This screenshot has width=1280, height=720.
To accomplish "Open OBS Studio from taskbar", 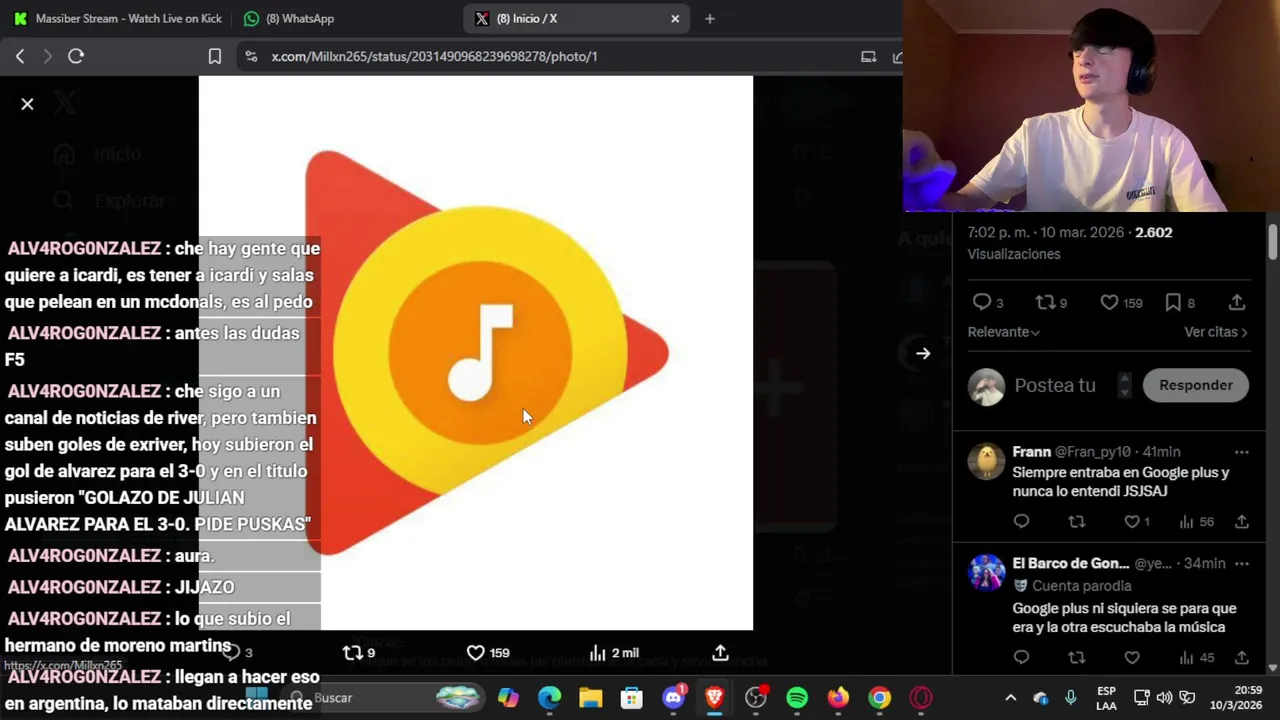I will click(x=755, y=698).
